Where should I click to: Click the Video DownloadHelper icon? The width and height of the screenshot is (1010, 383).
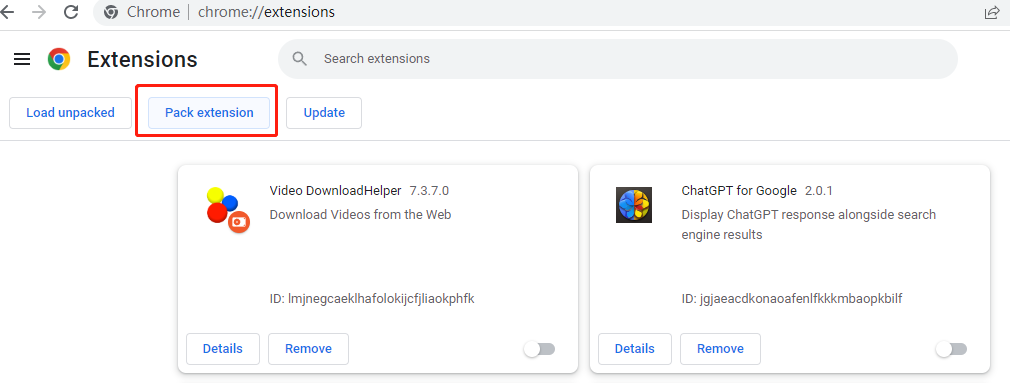(228, 210)
